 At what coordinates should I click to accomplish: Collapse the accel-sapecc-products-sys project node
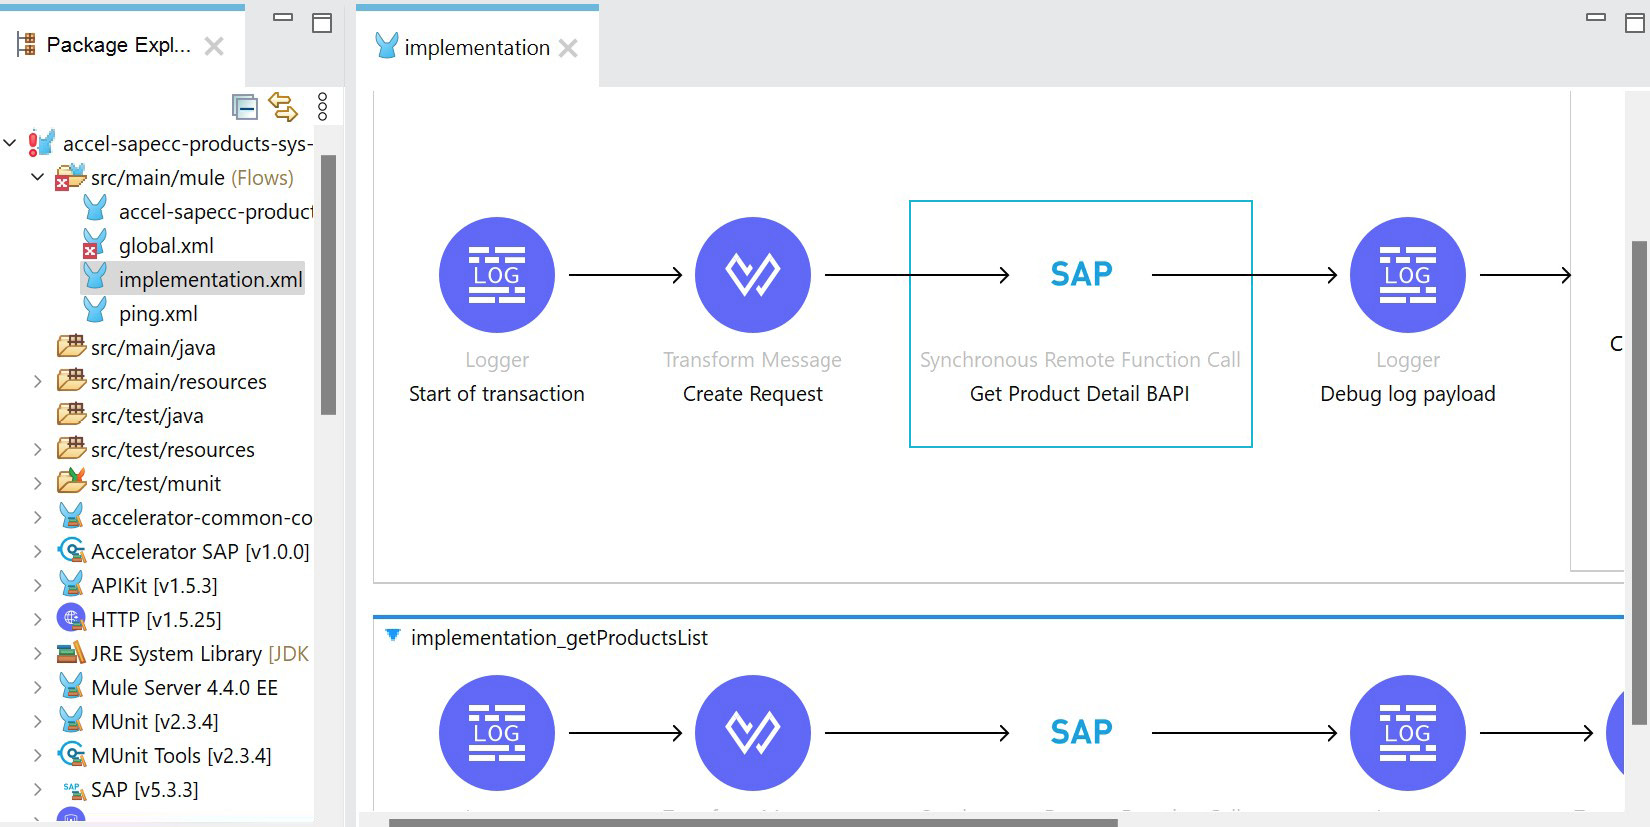click(x=10, y=143)
